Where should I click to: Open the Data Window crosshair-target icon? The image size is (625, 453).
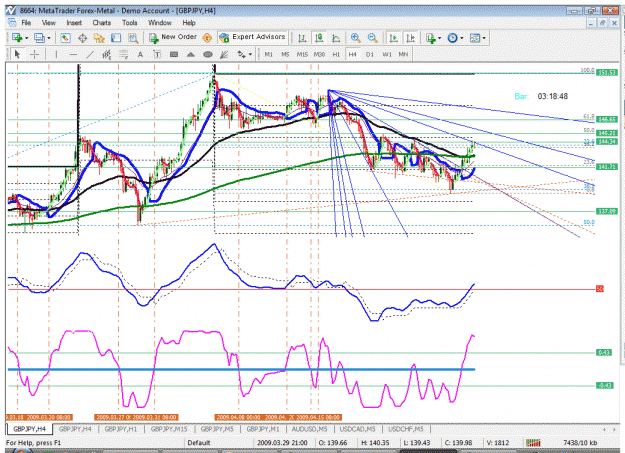coord(83,38)
